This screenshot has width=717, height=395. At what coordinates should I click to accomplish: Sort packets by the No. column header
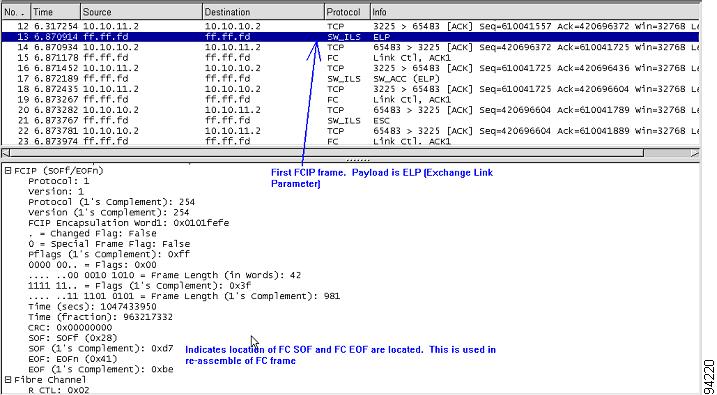click(x=16, y=12)
